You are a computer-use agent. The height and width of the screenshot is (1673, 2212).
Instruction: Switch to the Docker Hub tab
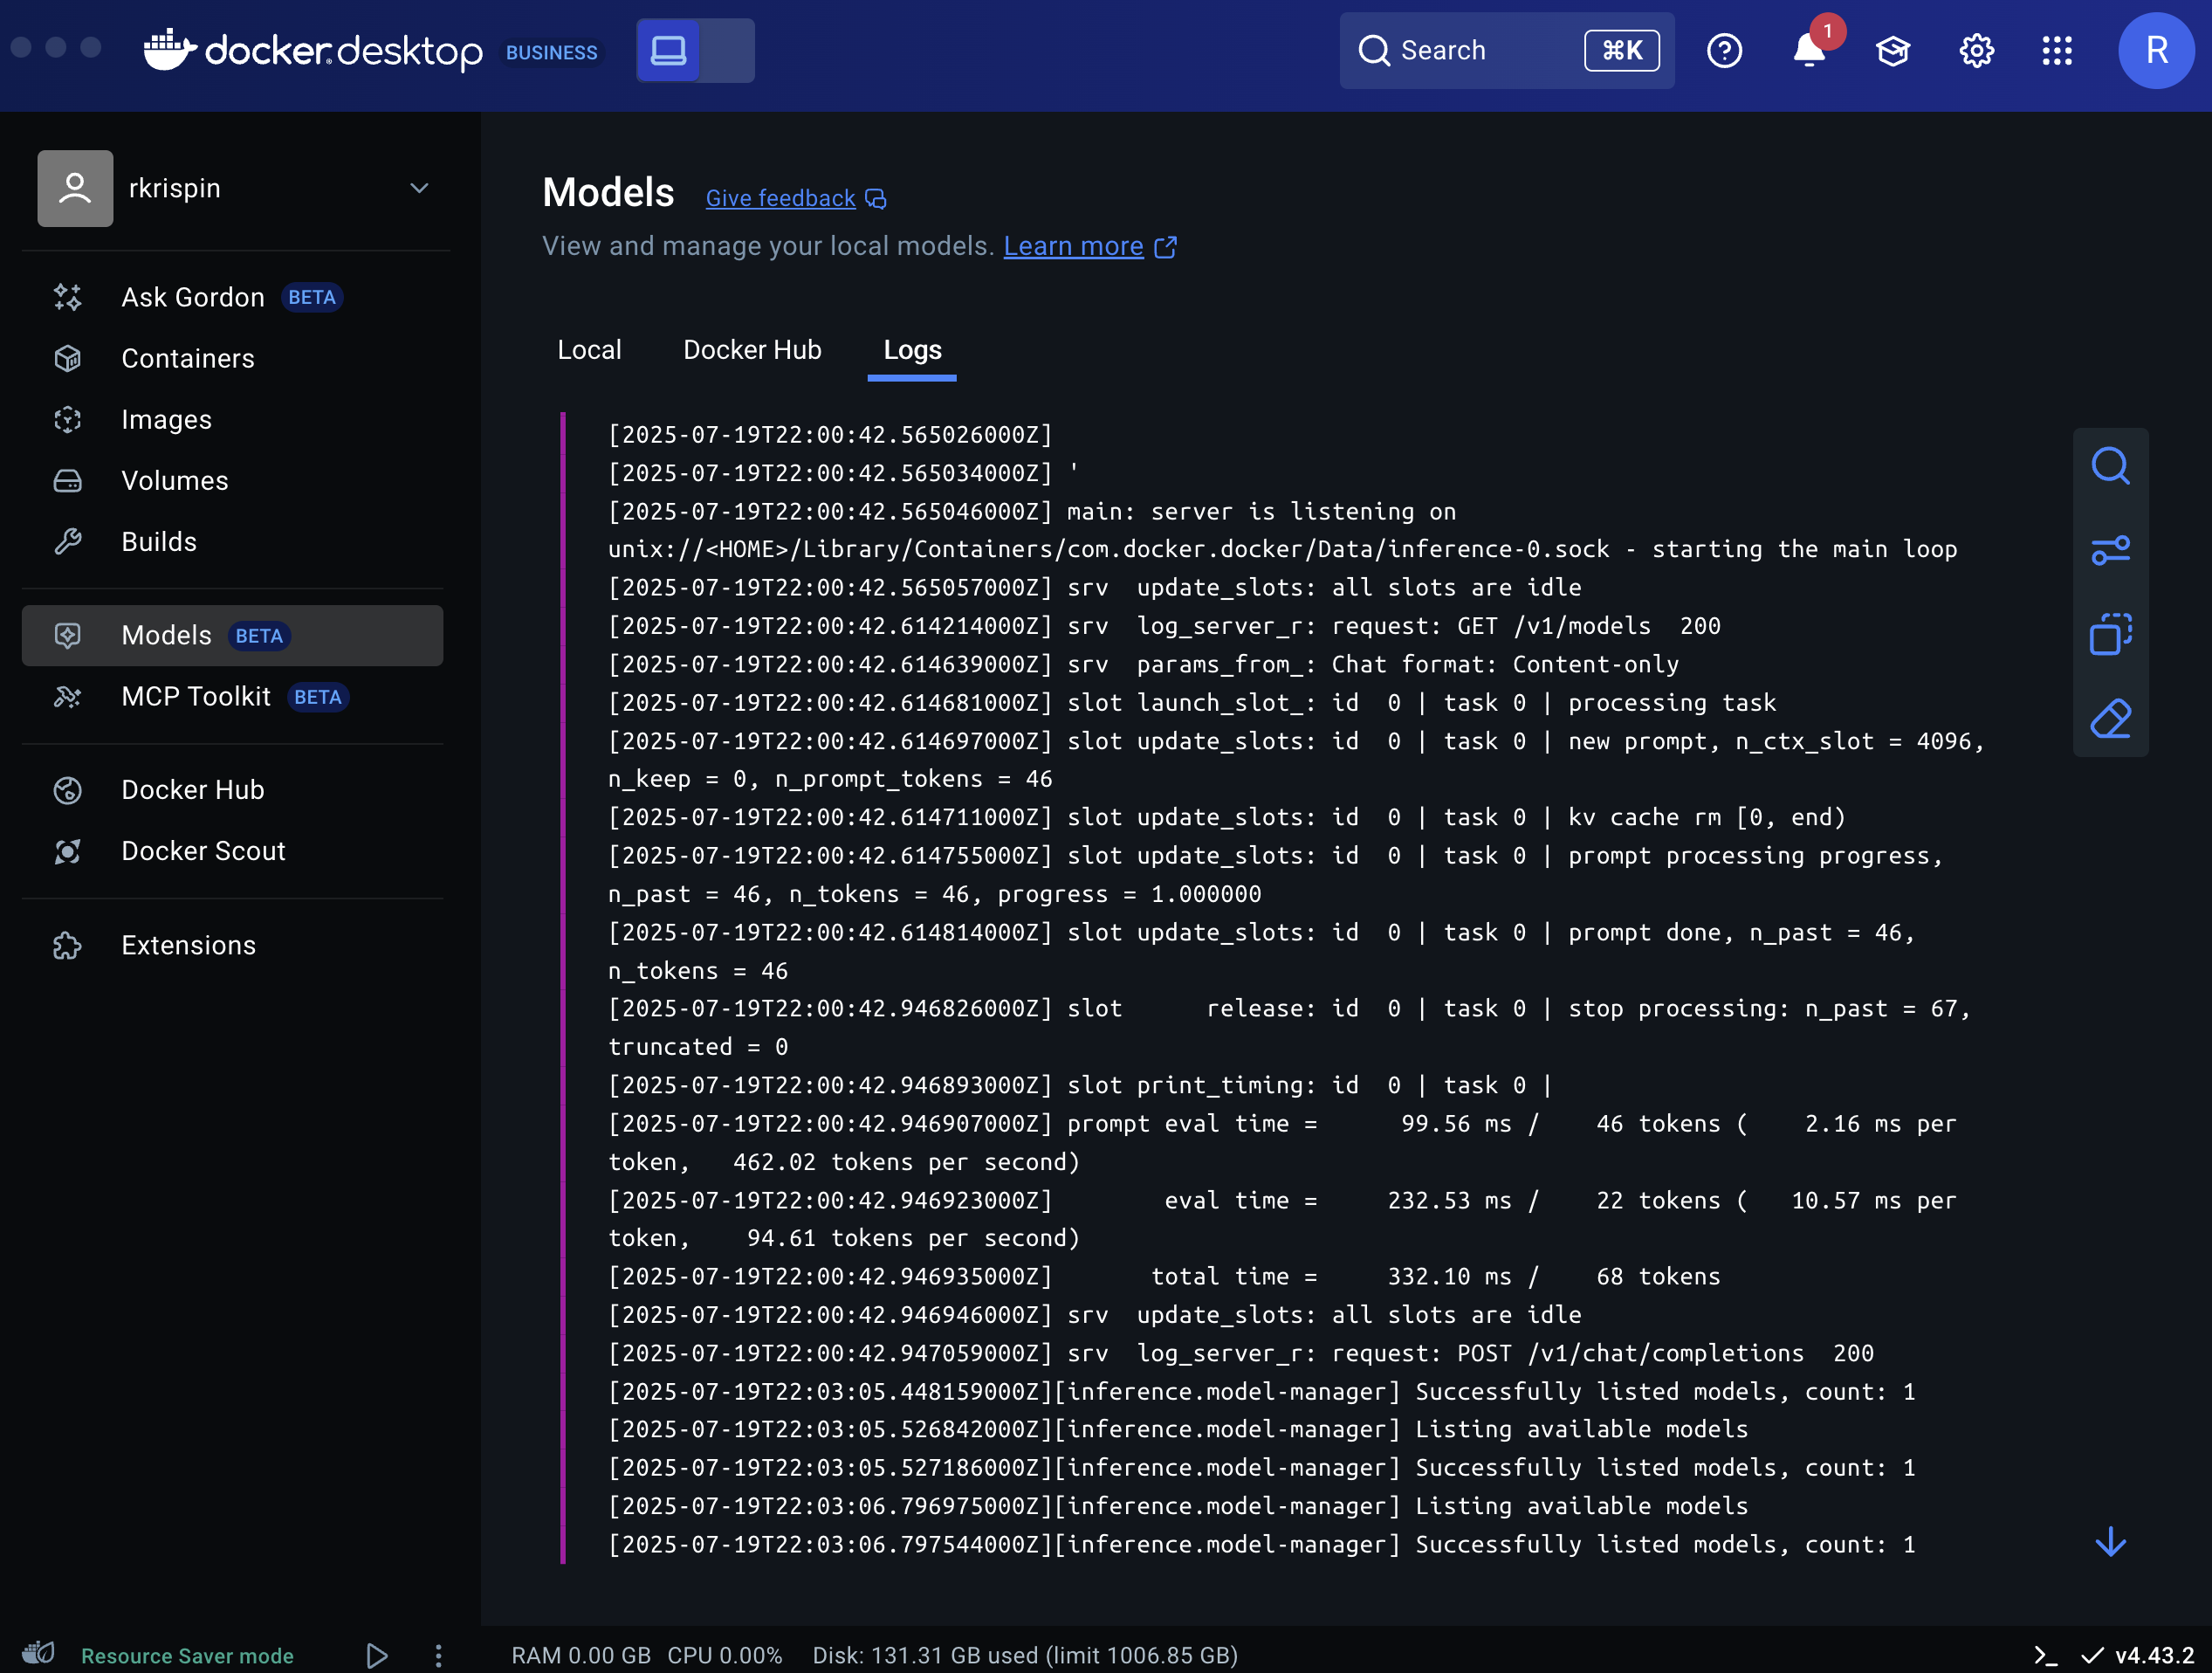pos(752,349)
